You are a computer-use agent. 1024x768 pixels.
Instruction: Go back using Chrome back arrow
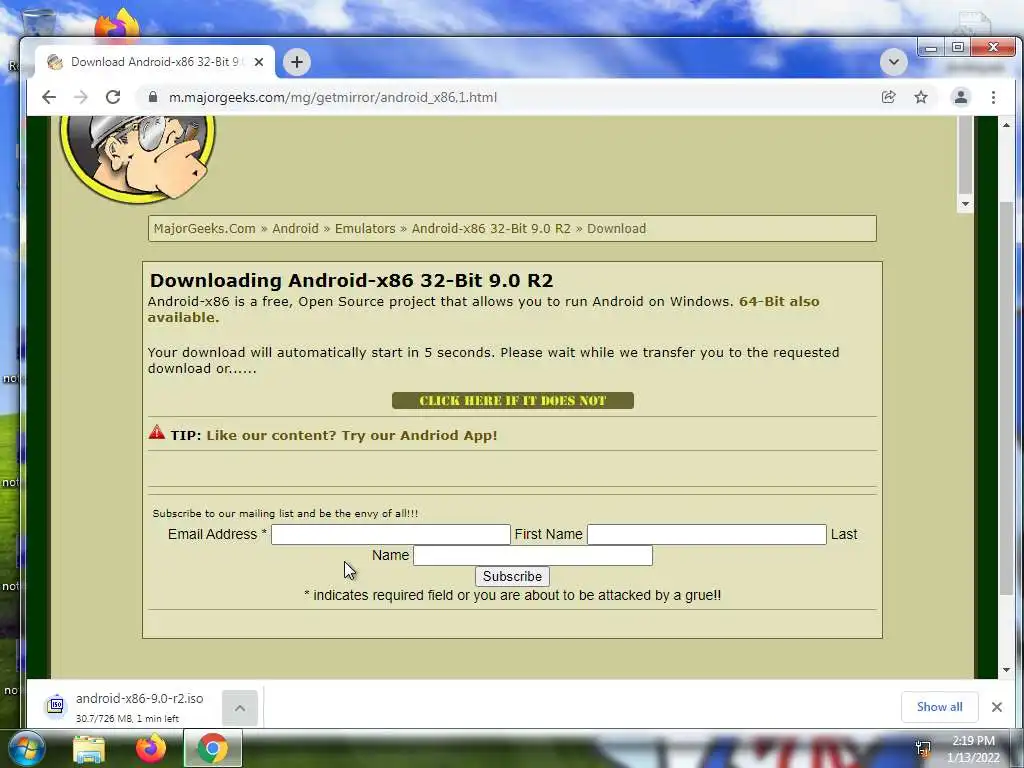point(49,97)
